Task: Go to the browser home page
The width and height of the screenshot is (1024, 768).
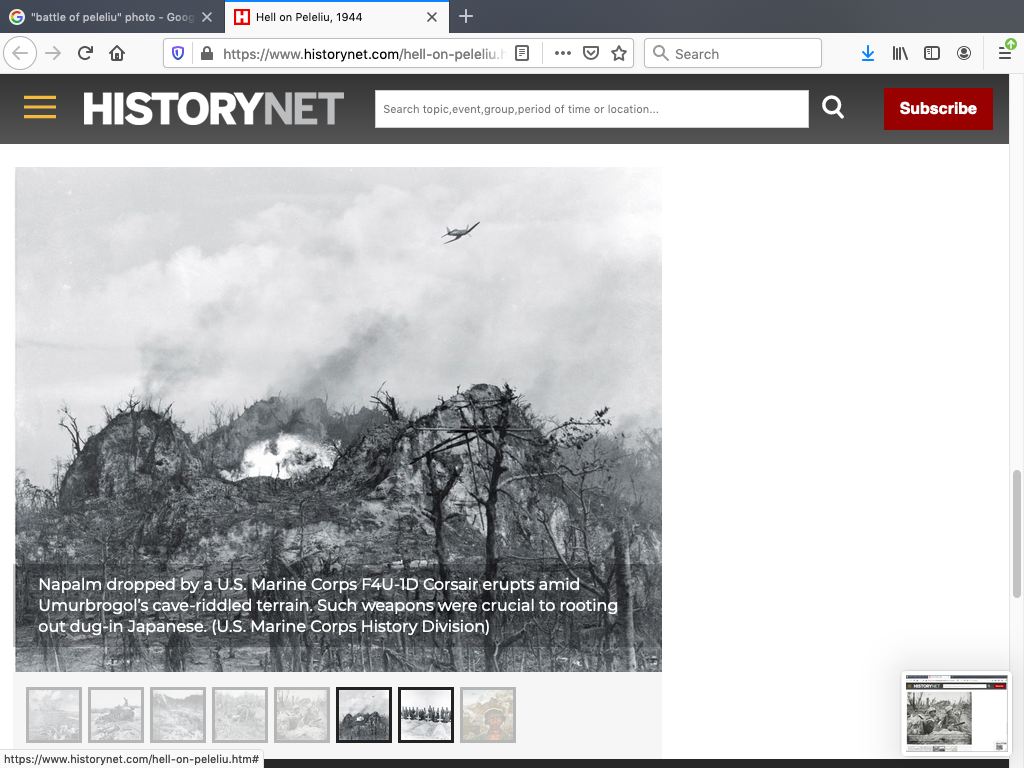Action: [117, 54]
